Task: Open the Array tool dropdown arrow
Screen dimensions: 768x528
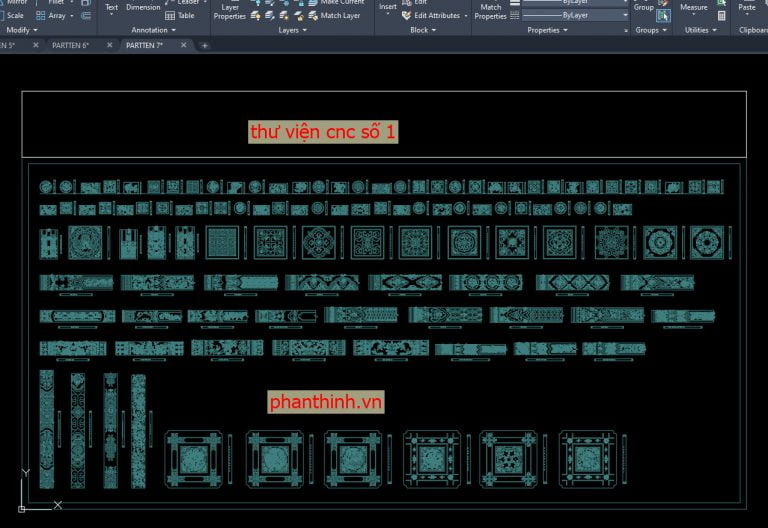Action: [72, 16]
